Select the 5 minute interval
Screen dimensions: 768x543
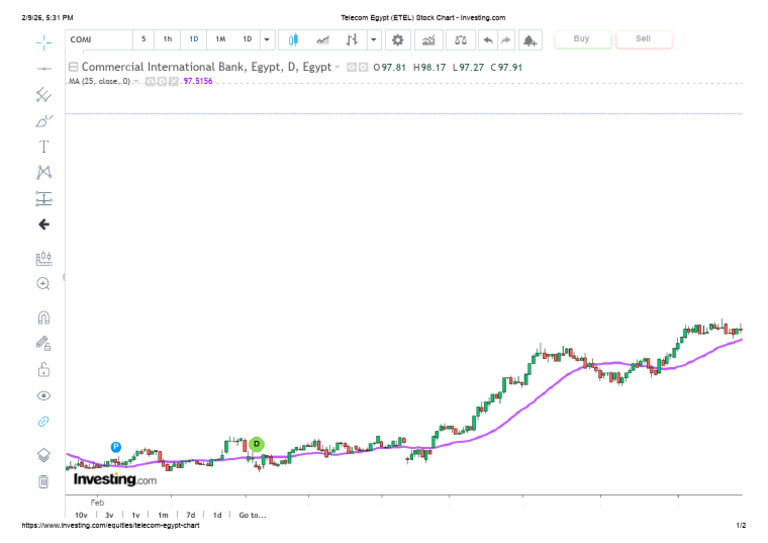pyautogui.click(x=144, y=39)
